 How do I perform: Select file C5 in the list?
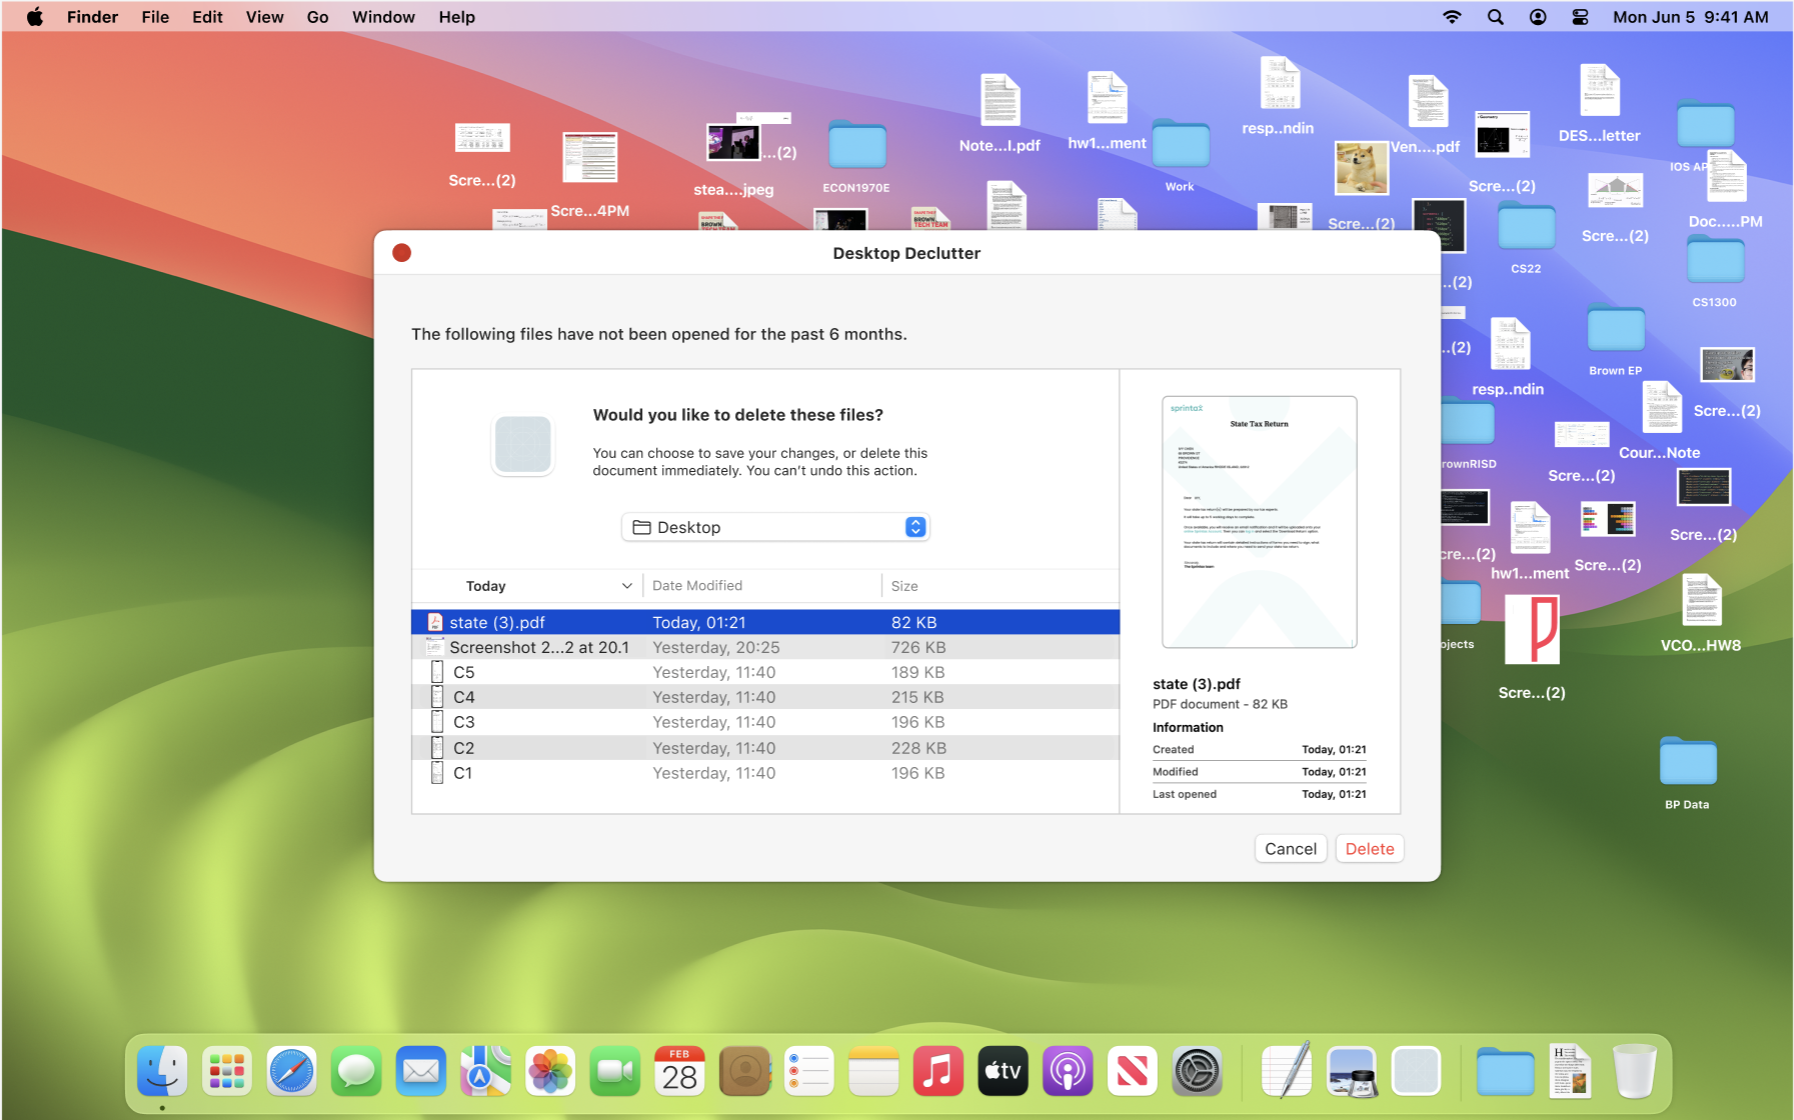pos(765,672)
